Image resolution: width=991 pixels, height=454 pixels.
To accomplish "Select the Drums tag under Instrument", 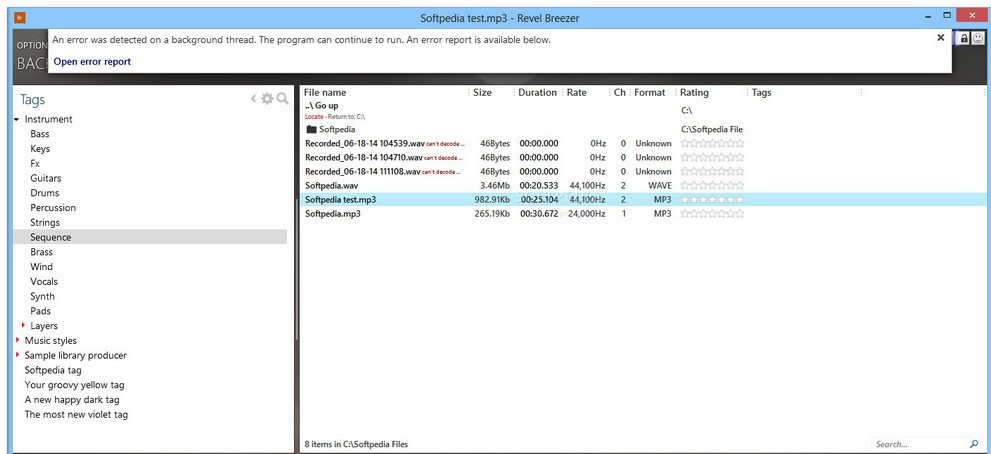I will (x=44, y=193).
